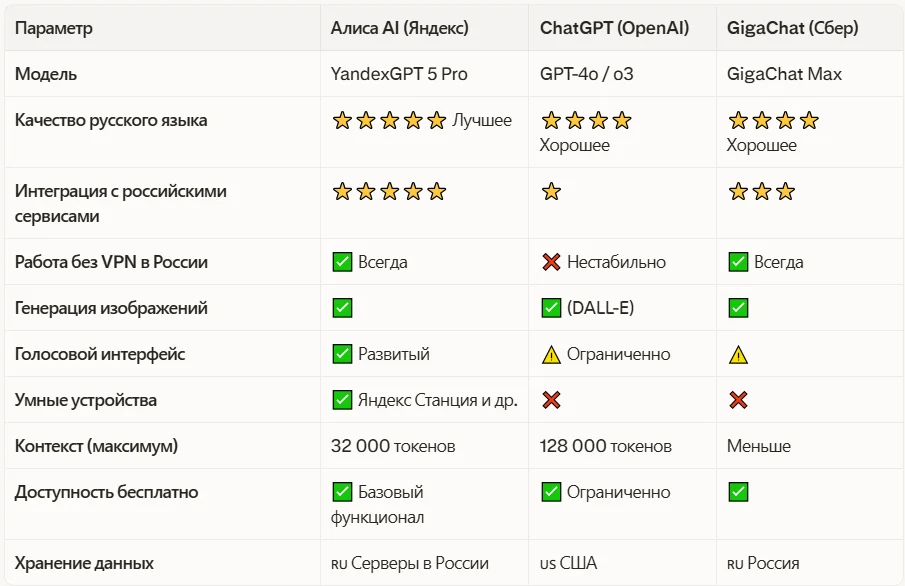Viewport: 905px width, 586px height.
Task: Click the single star in ChatGPT's integration cell
Action: pyautogui.click(x=551, y=192)
